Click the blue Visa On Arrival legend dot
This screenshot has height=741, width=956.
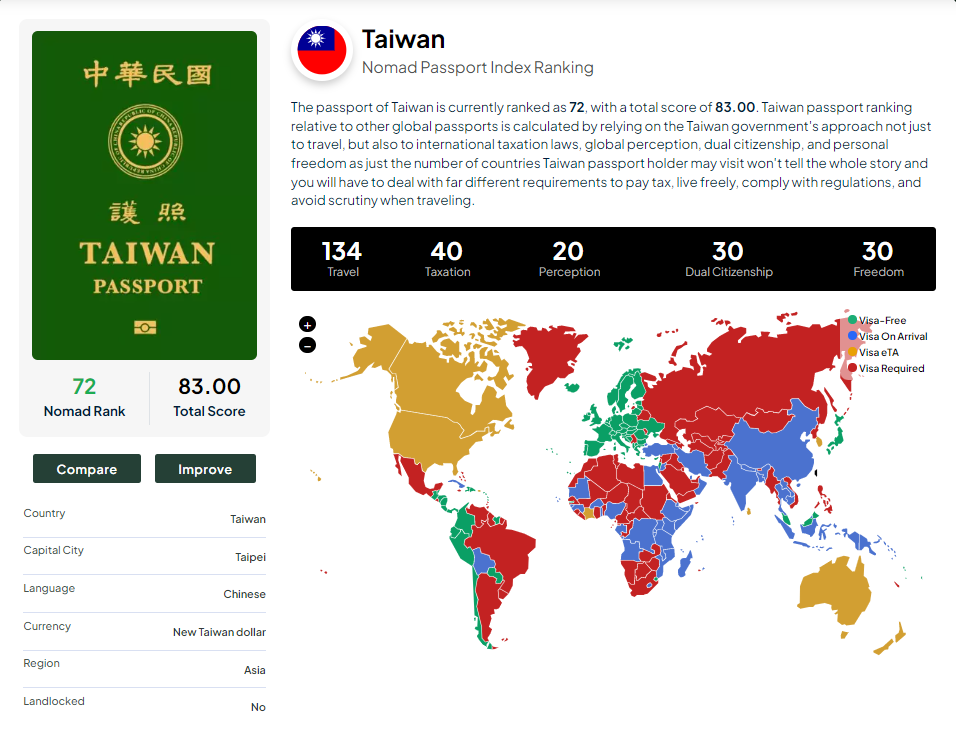pyautogui.click(x=852, y=336)
